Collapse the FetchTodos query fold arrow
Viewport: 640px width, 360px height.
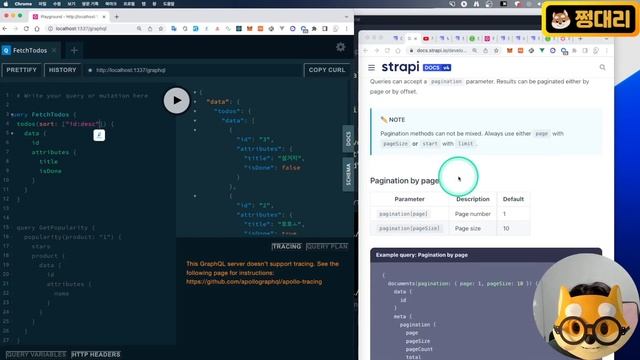click(x=12, y=115)
